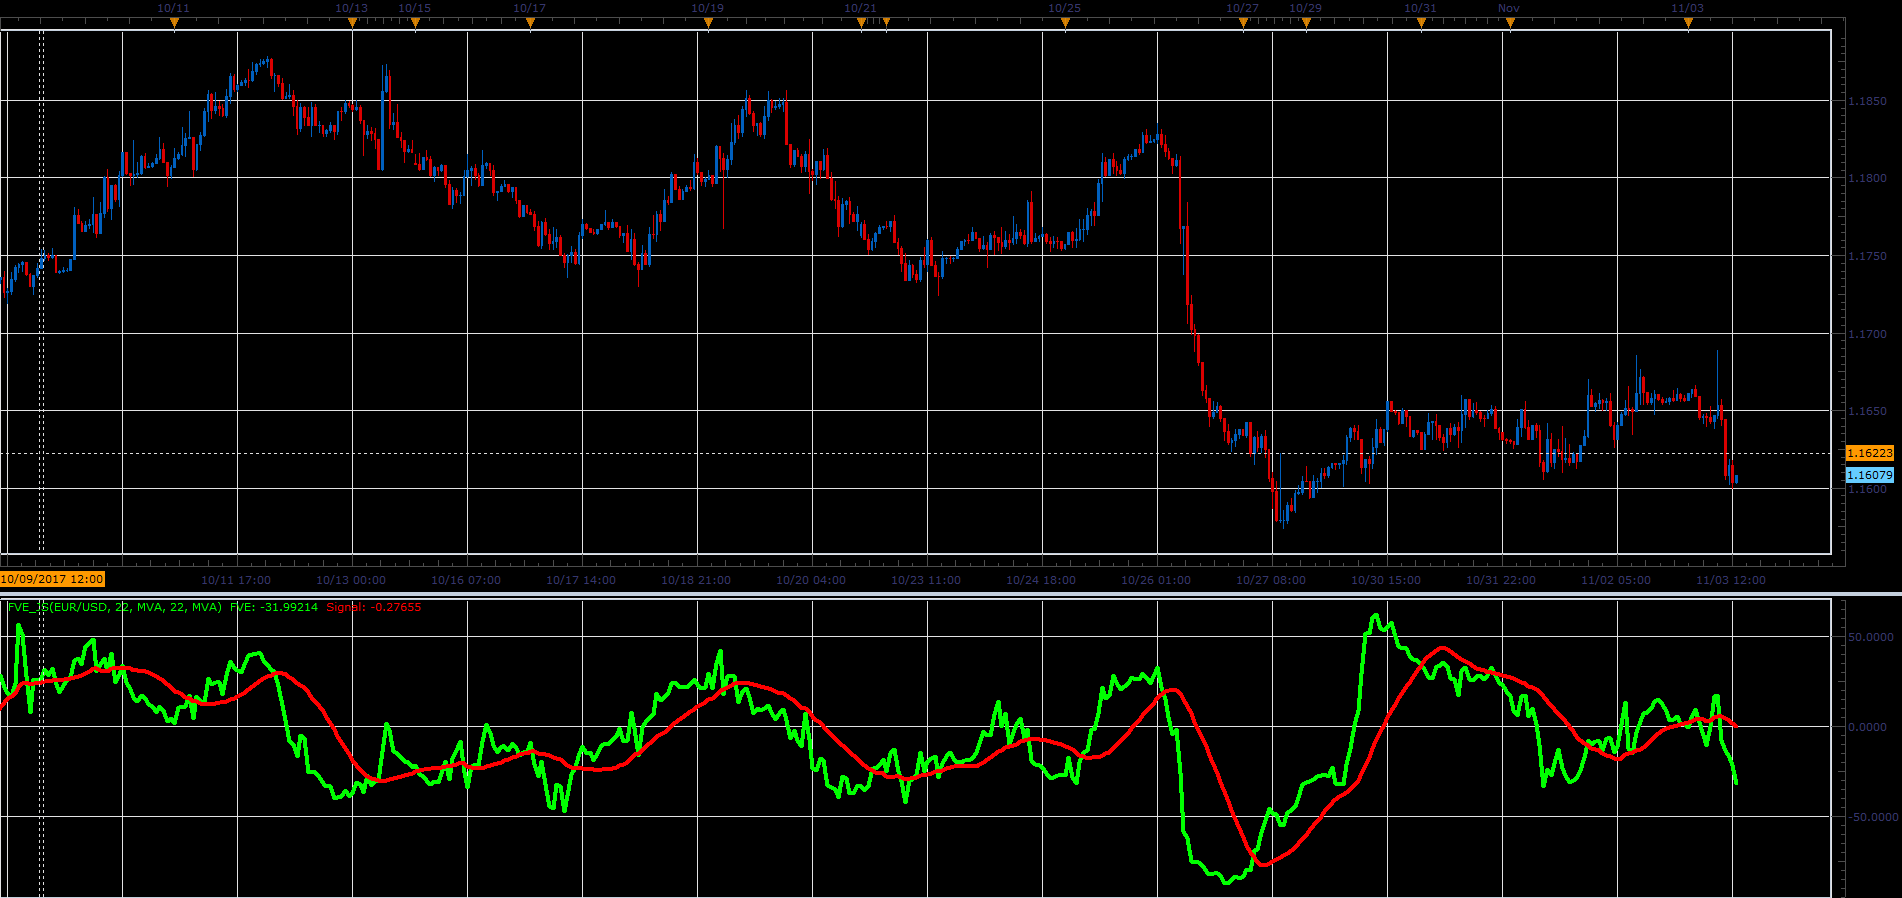Click the 10/13 00:00 time axis label
Screen dimensions: 1902x898
(351, 580)
